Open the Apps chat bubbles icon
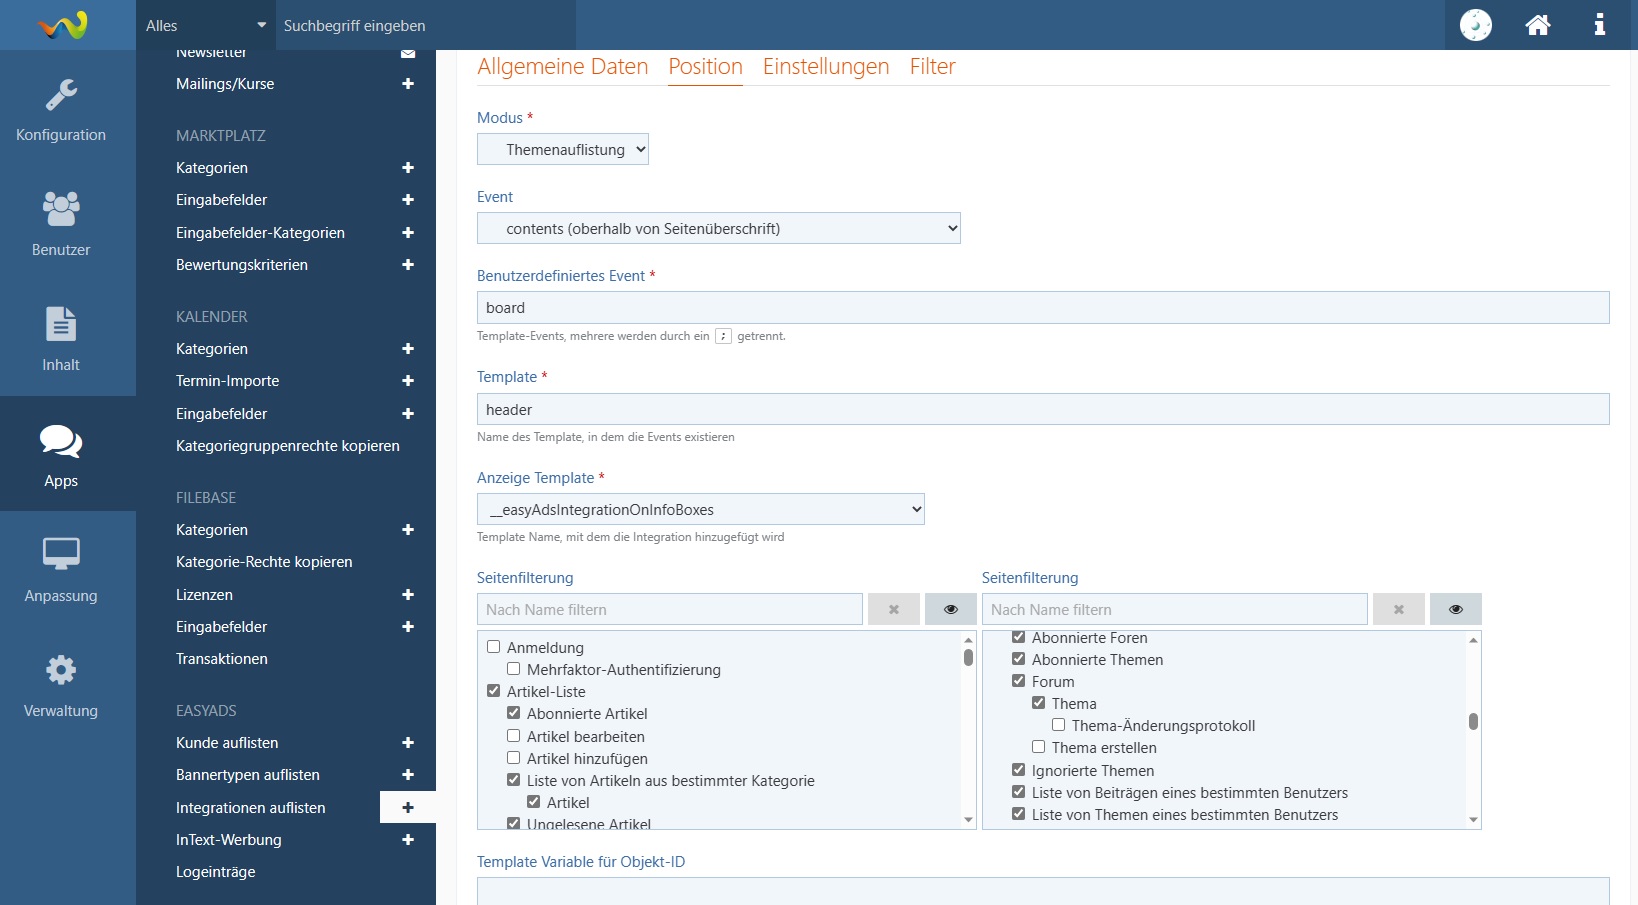The width and height of the screenshot is (1638, 905). tap(61, 441)
